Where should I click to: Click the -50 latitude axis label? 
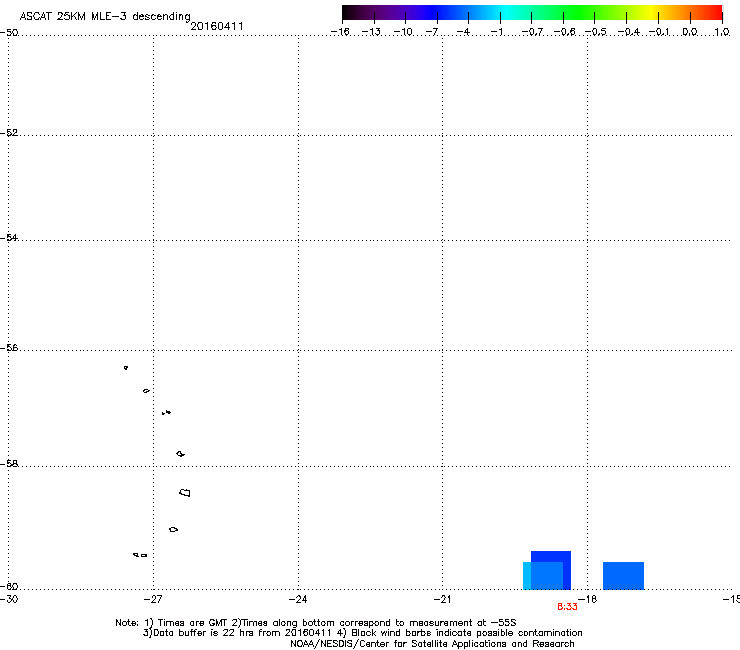click(9, 33)
